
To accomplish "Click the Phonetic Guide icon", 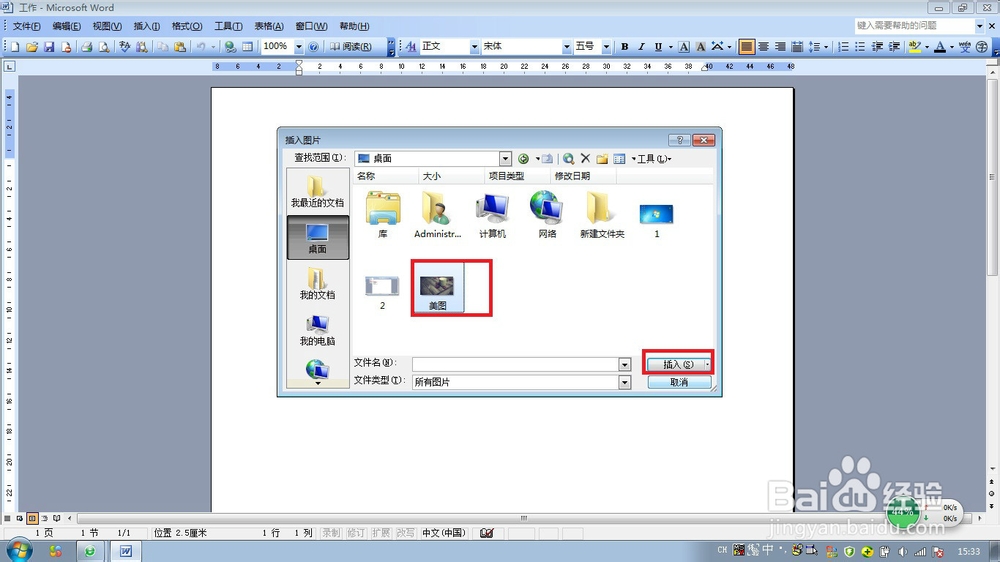I will tap(965, 47).
